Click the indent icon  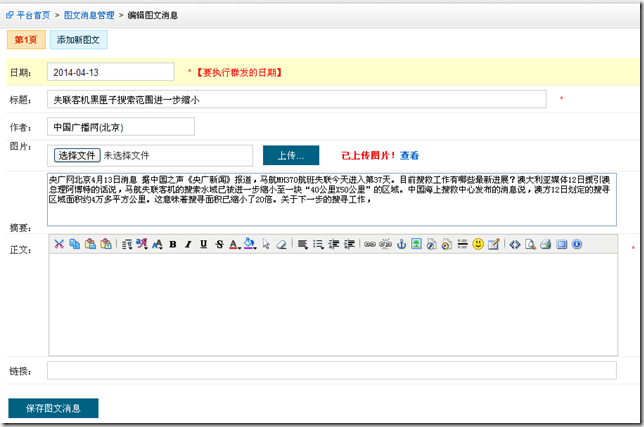click(x=349, y=244)
